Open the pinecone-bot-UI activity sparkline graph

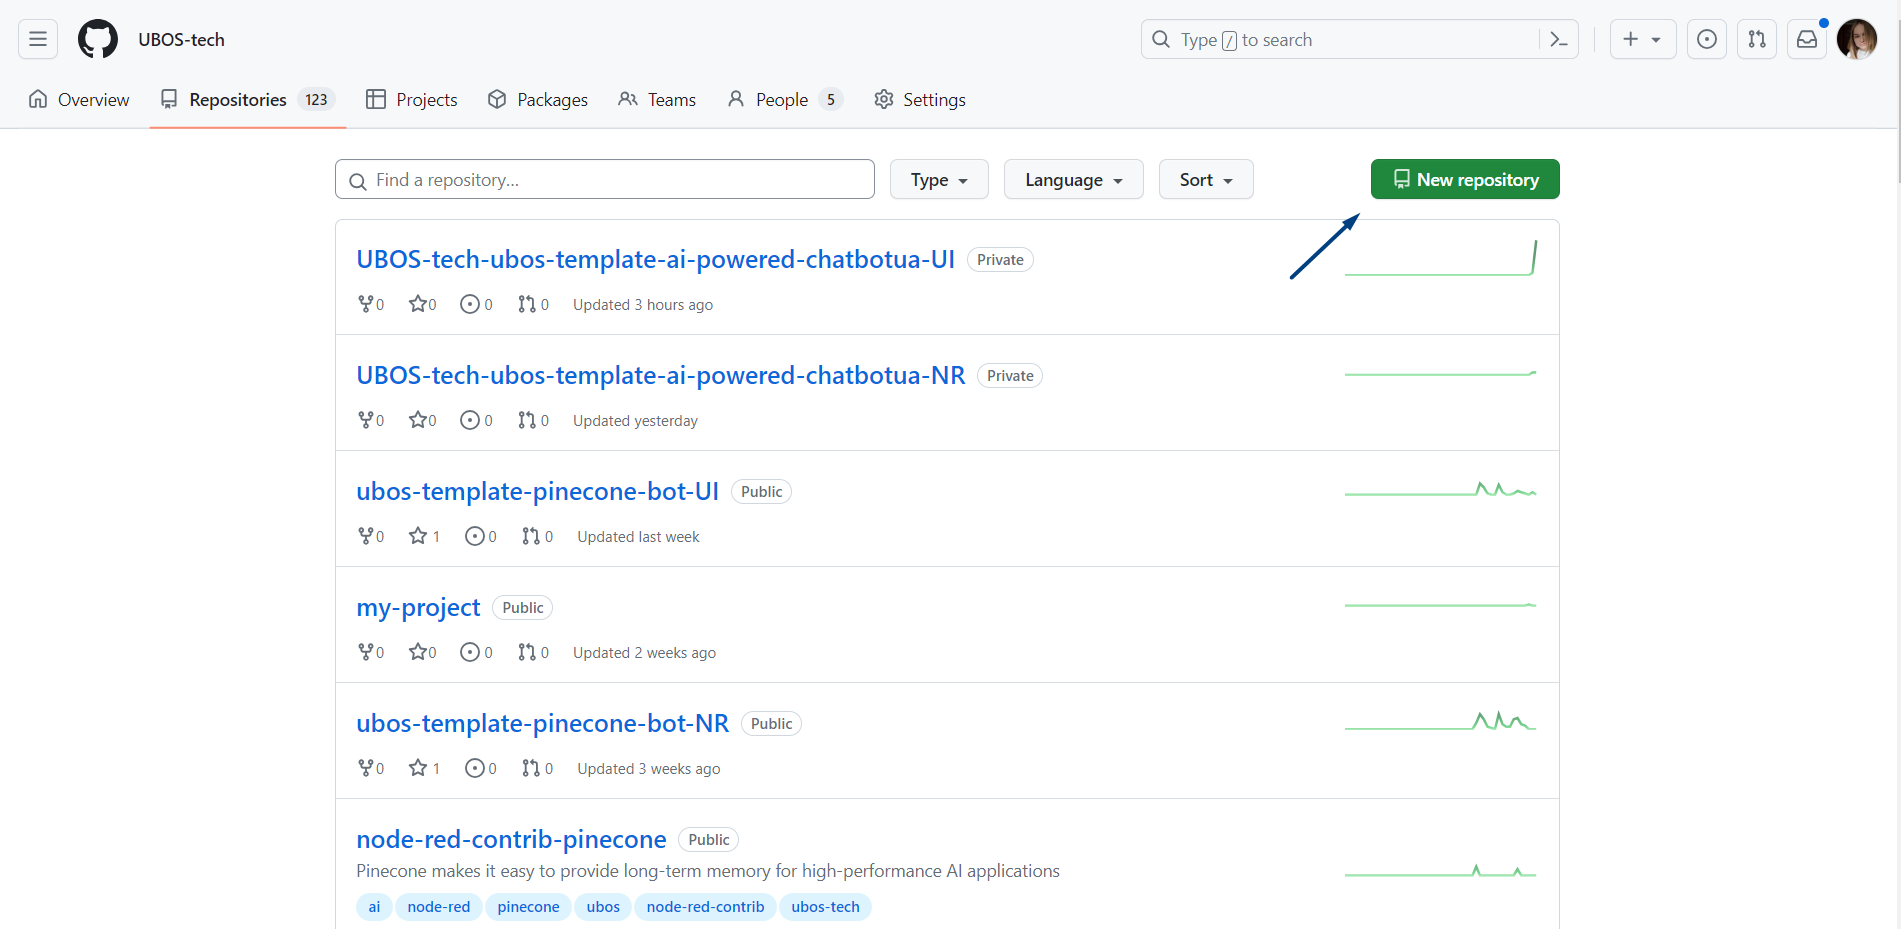pos(1440,489)
